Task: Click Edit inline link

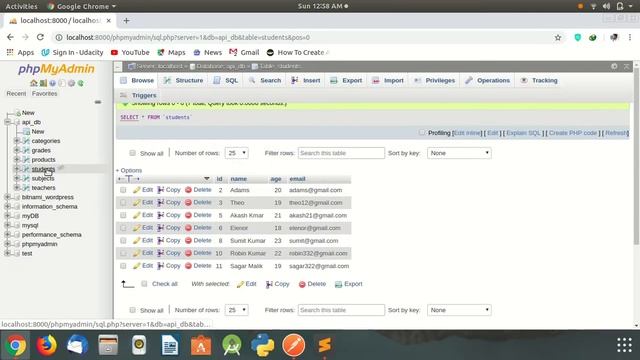Action: tap(467, 133)
